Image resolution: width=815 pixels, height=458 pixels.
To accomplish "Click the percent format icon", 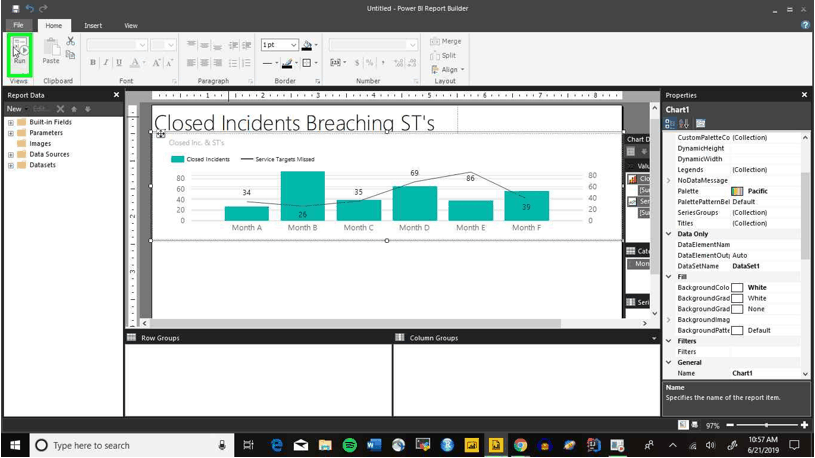I will click(370, 63).
